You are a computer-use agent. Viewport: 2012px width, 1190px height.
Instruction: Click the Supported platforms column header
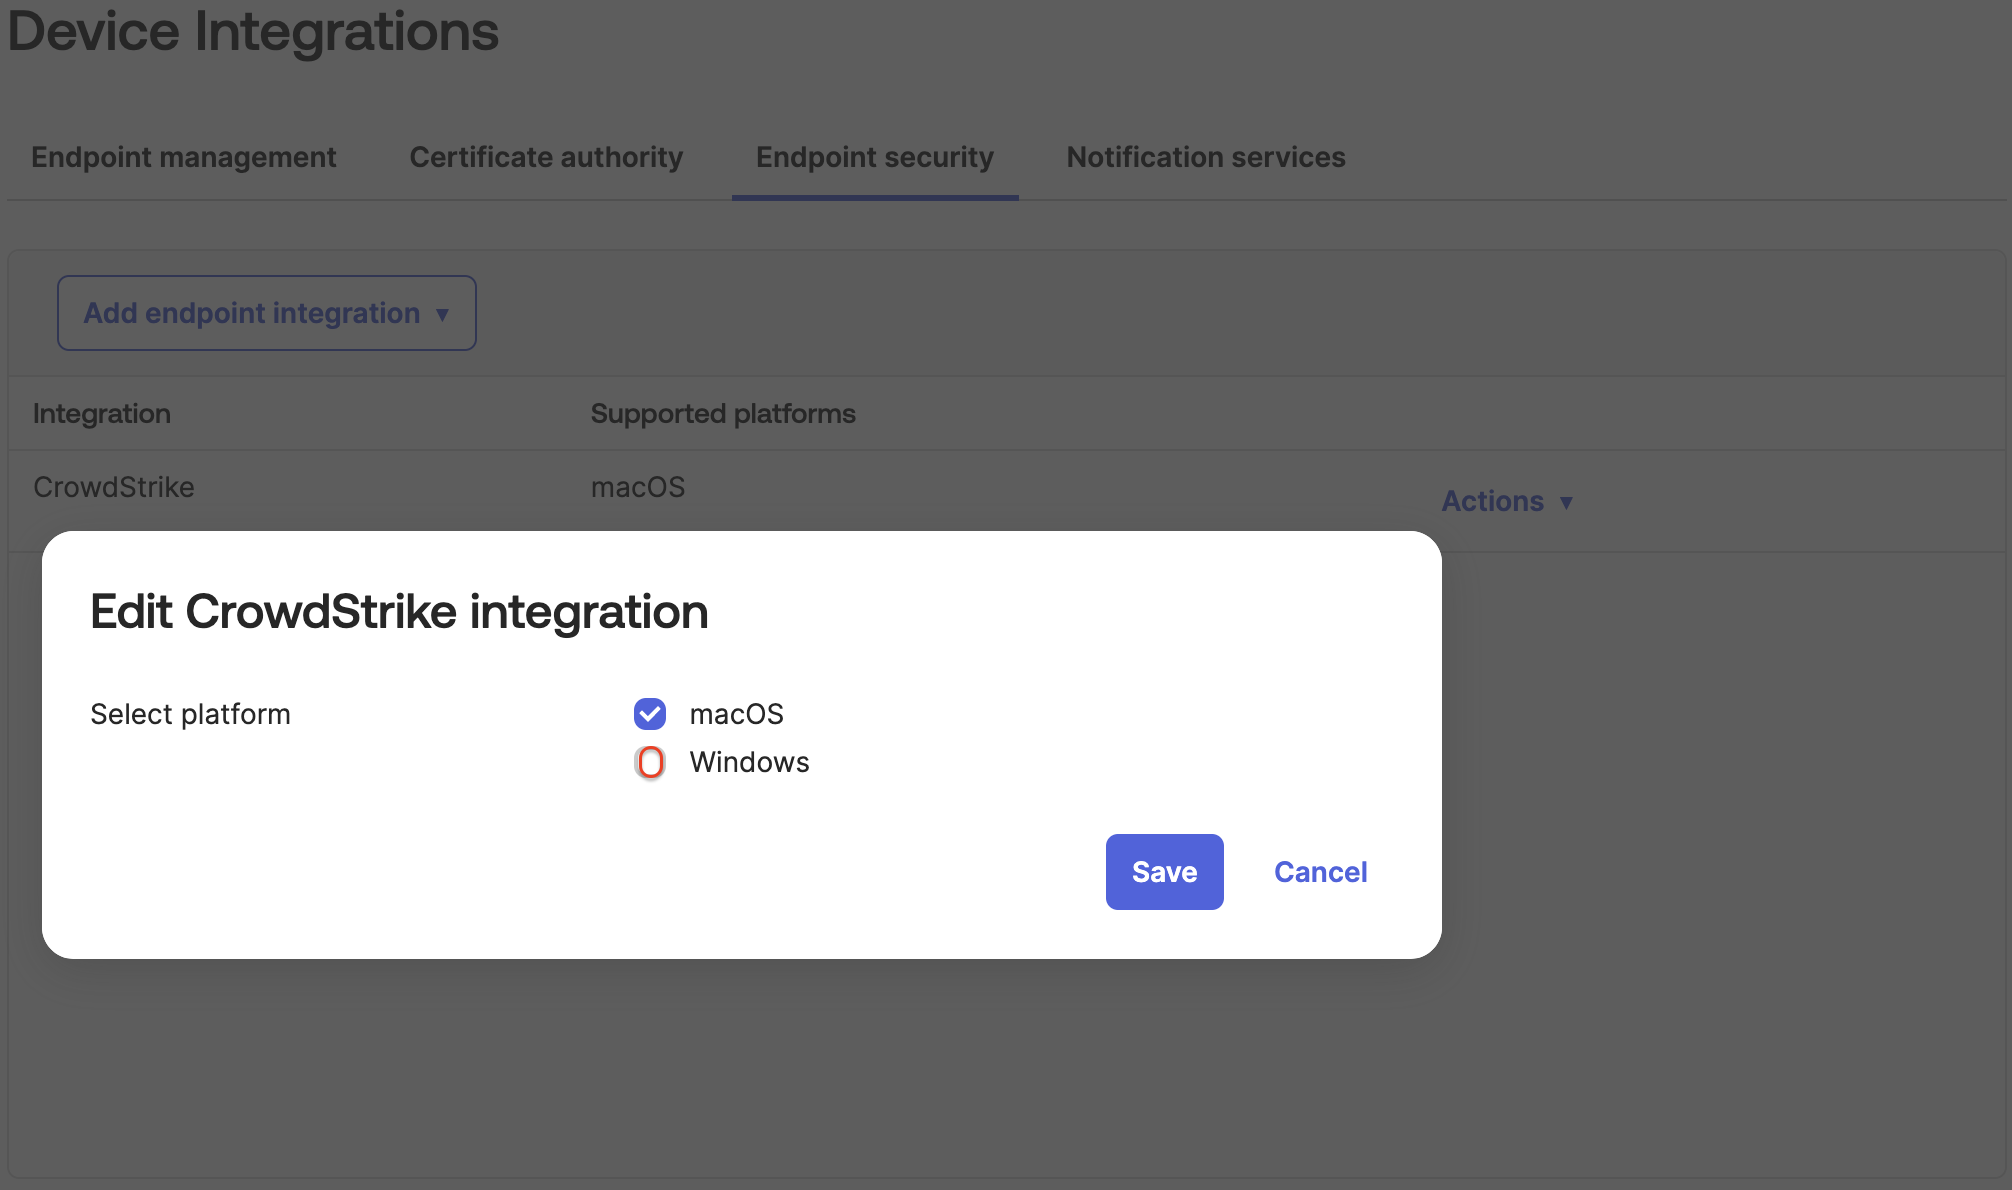pyautogui.click(x=723, y=413)
